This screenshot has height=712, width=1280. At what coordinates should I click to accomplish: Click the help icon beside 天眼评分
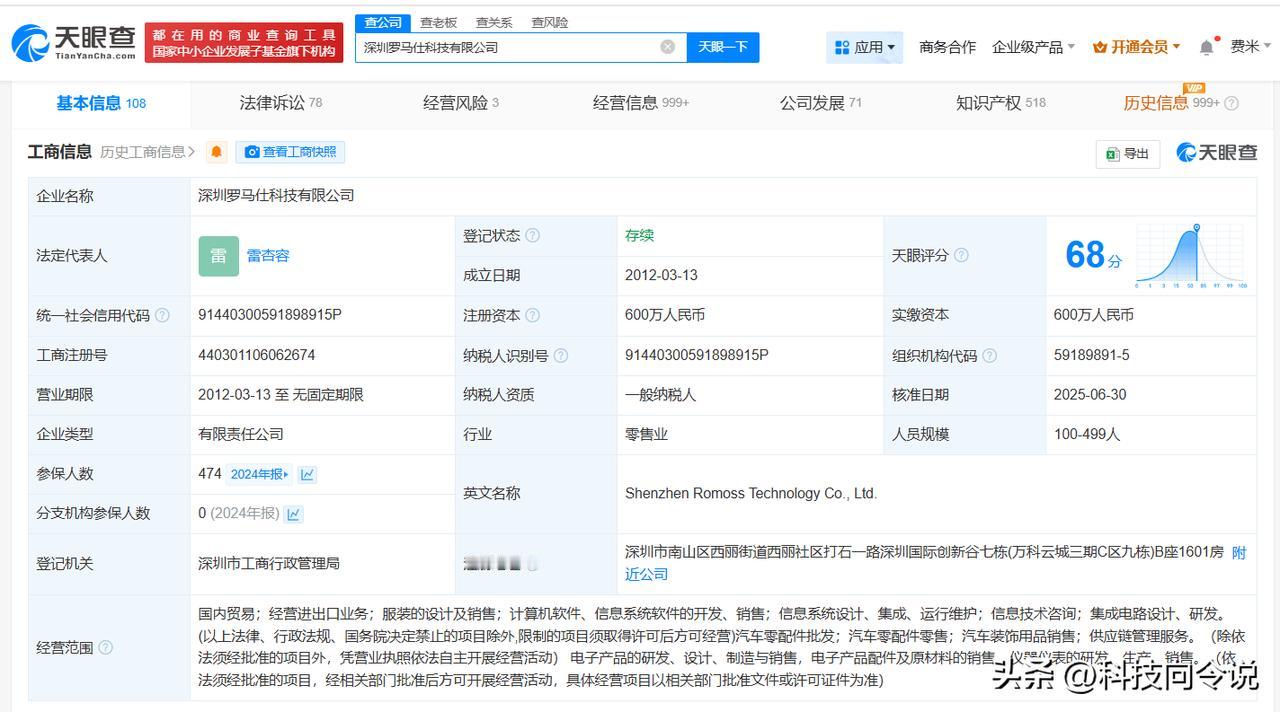pos(961,255)
